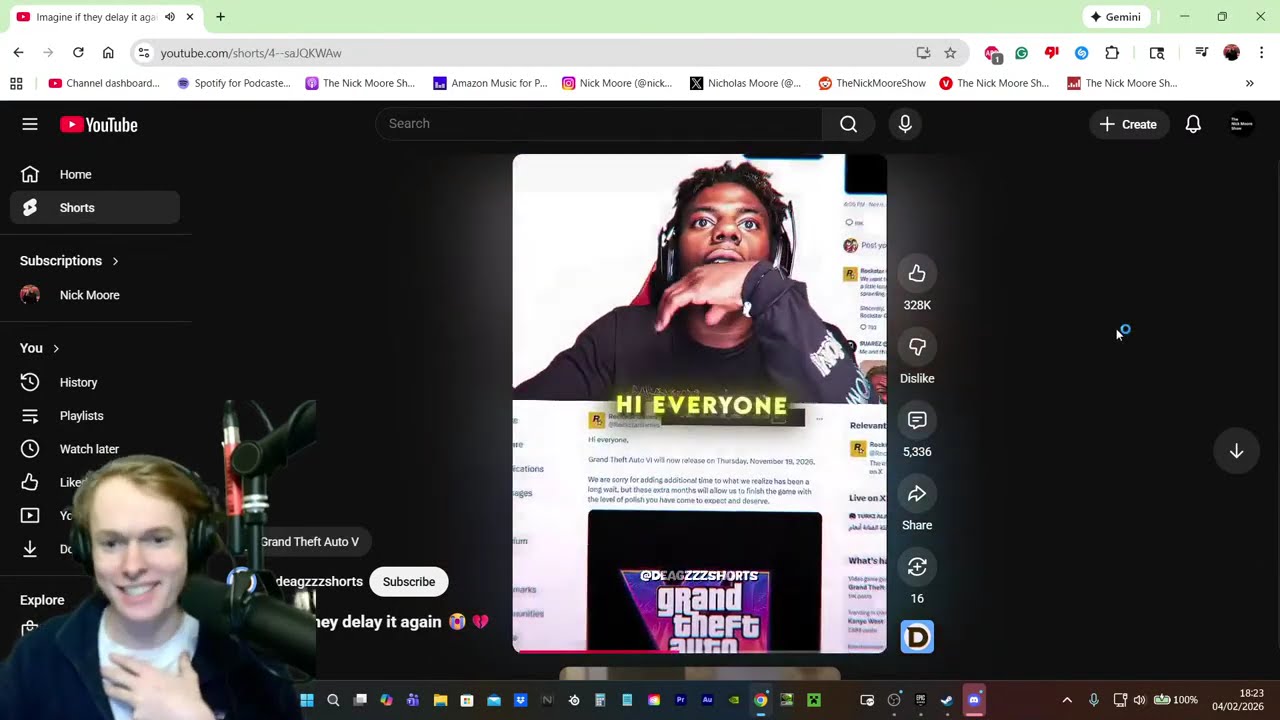Go back to the previous page

pos(18,53)
